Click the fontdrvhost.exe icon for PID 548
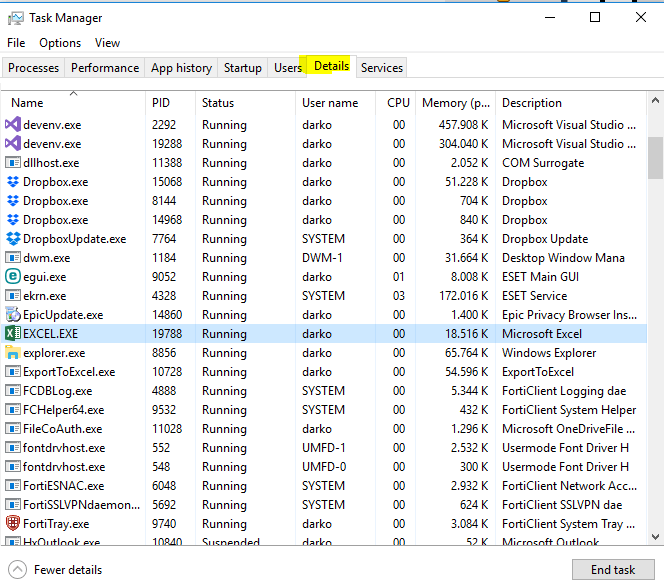Image resolution: width=664 pixels, height=588 pixels. point(13,467)
